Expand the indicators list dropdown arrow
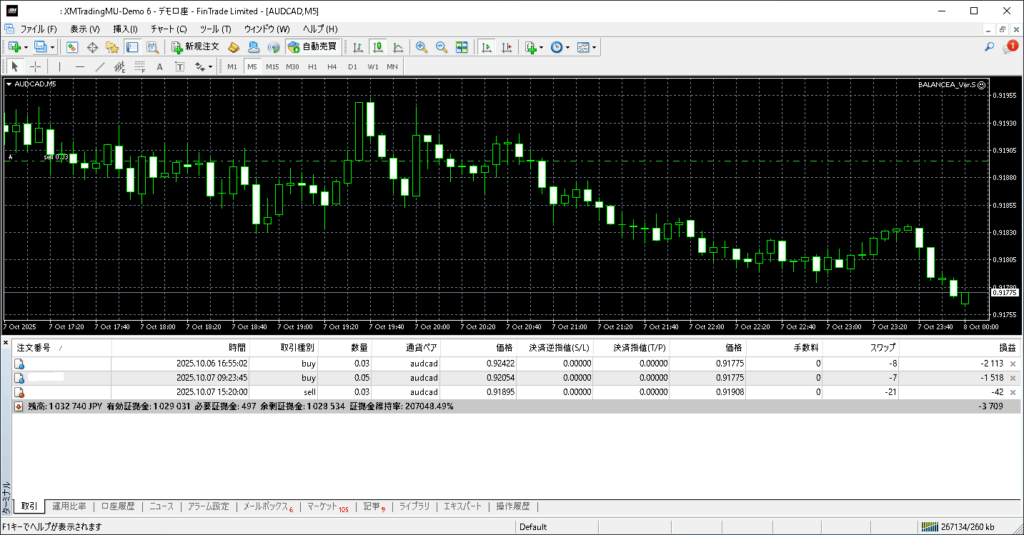Screen dimensions: 1024x535 (541, 47)
